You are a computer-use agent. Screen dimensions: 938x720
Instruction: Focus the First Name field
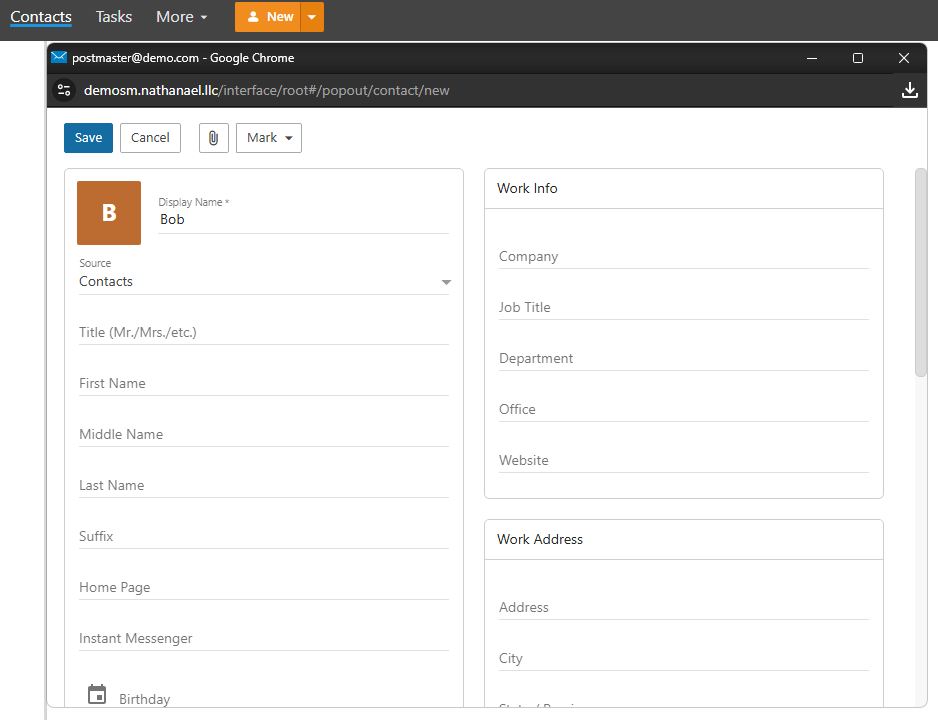tap(263, 384)
